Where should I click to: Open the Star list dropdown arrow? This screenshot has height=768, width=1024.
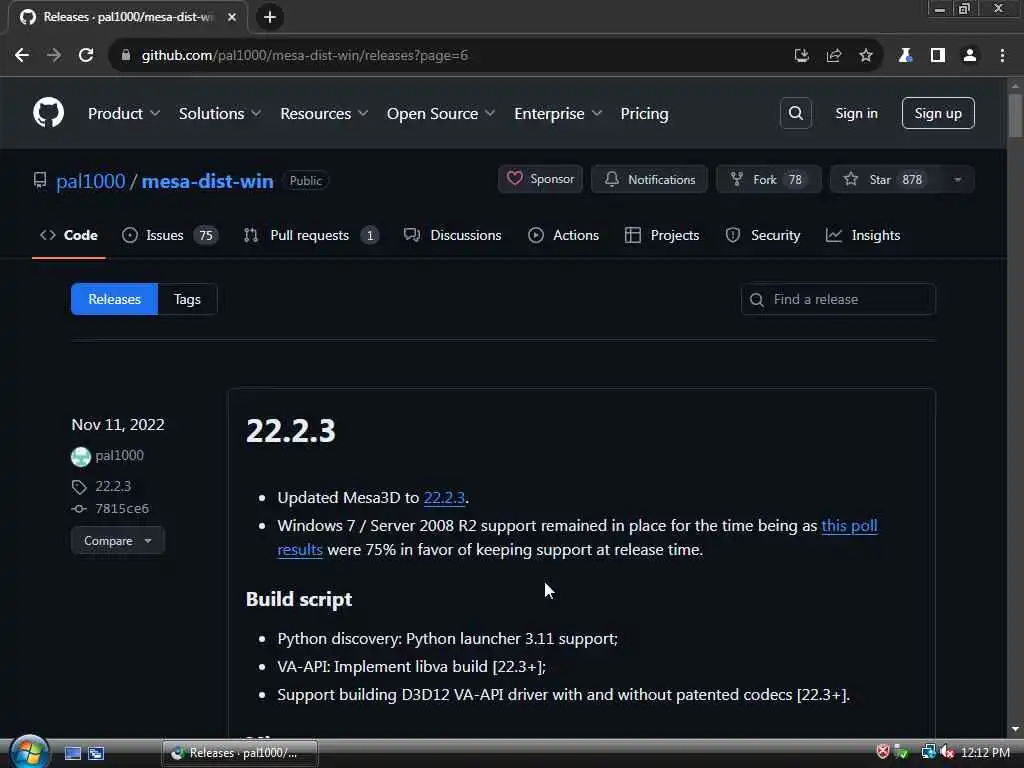[x=957, y=180]
